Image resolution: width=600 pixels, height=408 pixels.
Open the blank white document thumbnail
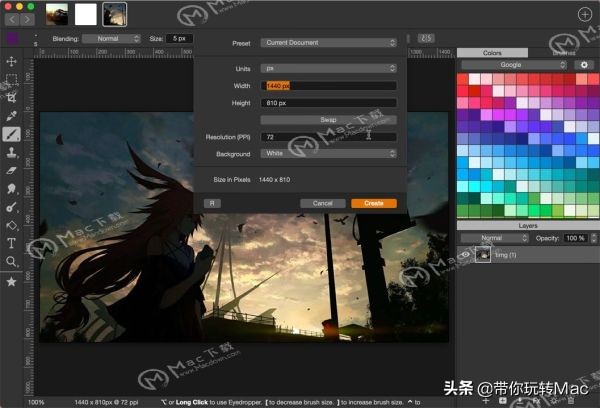pos(86,15)
